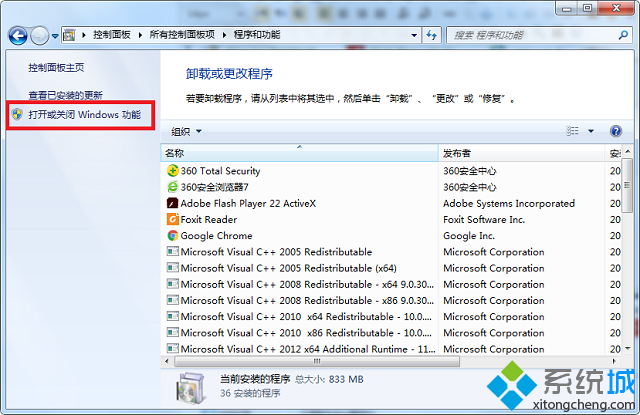
Task: Select Visual C++ 2008 Redistributable x64 row
Action: (391, 284)
